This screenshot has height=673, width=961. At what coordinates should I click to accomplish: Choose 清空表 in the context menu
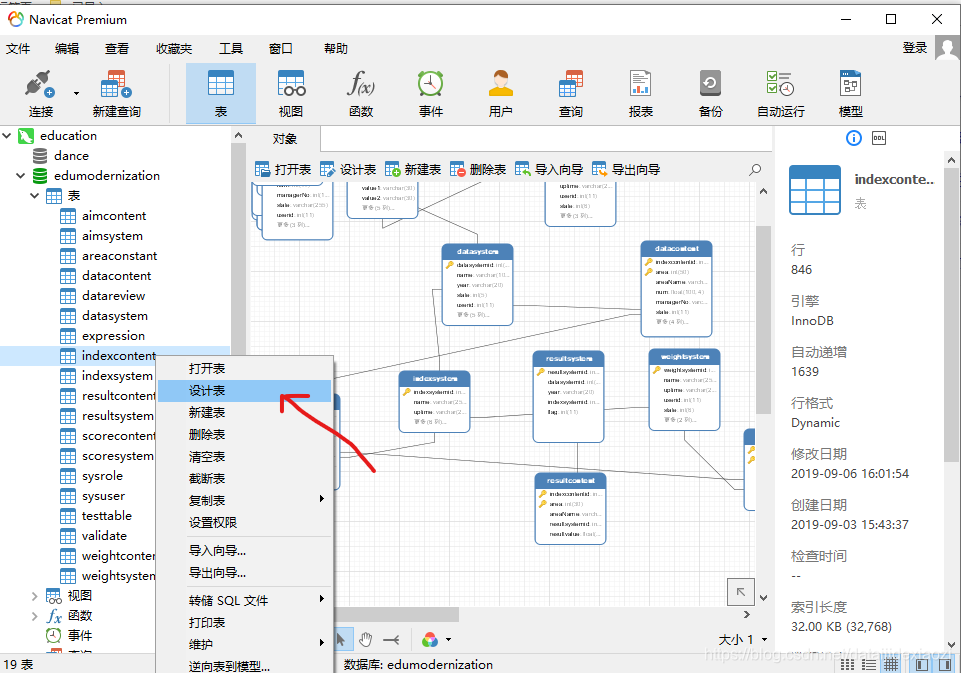point(245,457)
